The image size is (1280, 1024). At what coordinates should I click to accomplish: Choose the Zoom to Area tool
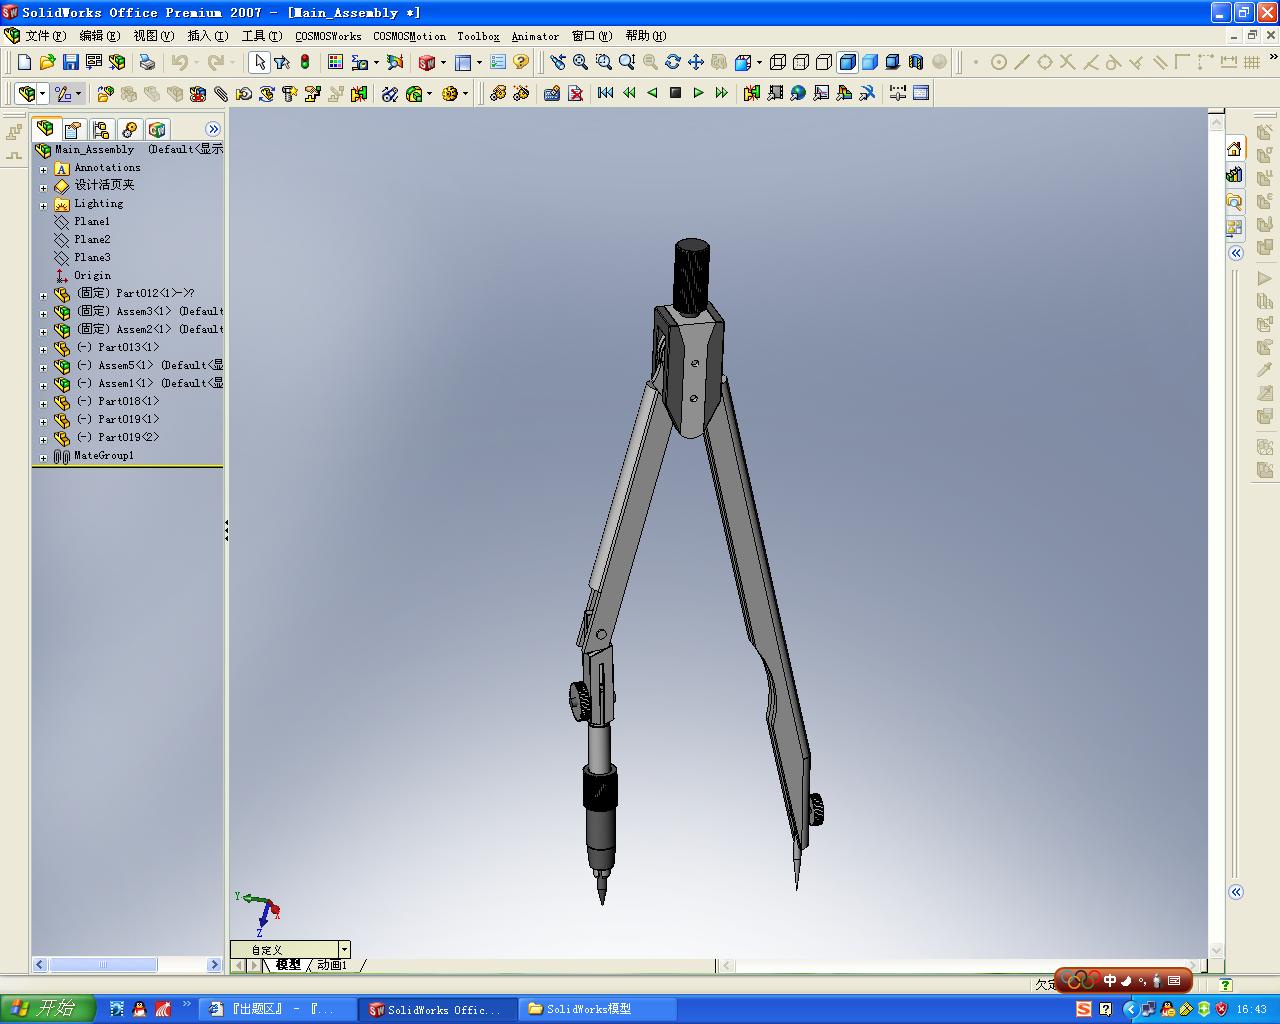603,62
